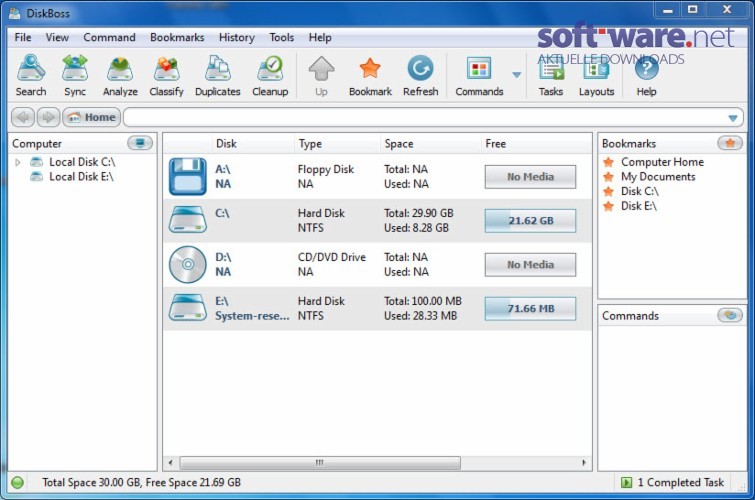This screenshot has height=500, width=755.
Task: Sort by the Free column header
Action: (536, 144)
